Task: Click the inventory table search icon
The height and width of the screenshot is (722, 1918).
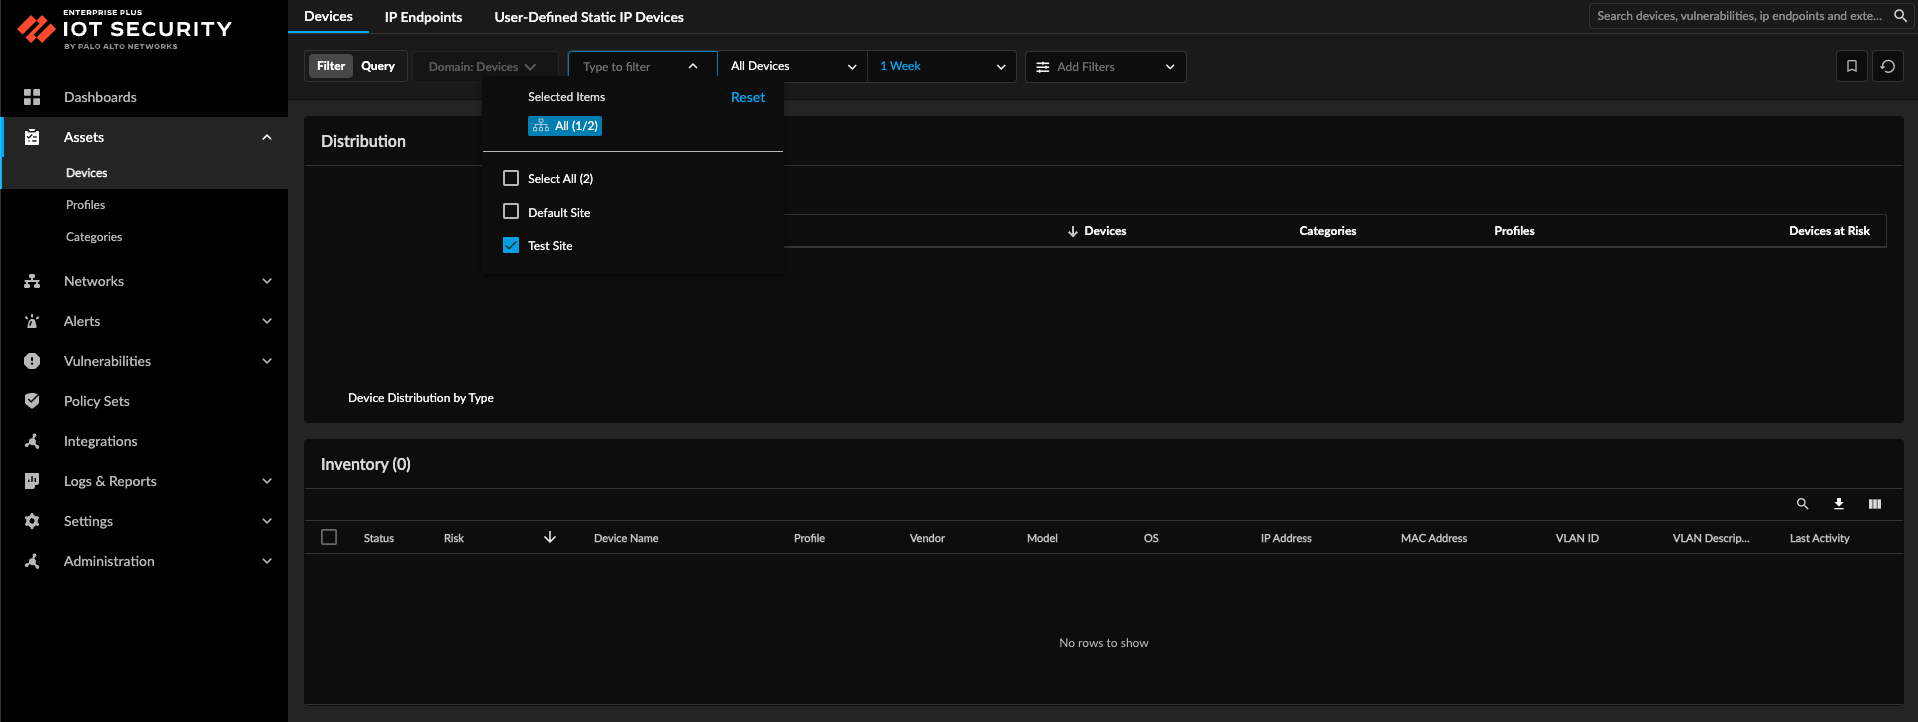Action: [1802, 504]
